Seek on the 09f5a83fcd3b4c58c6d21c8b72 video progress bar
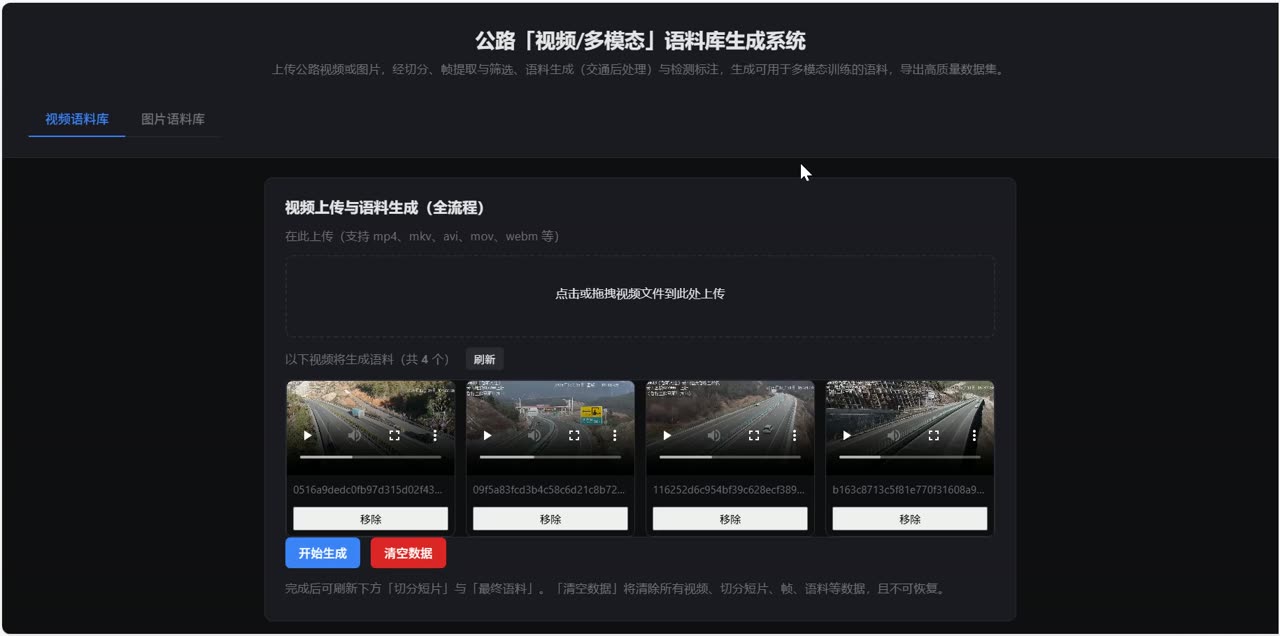The height and width of the screenshot is (636, 1280). [550, 457]
